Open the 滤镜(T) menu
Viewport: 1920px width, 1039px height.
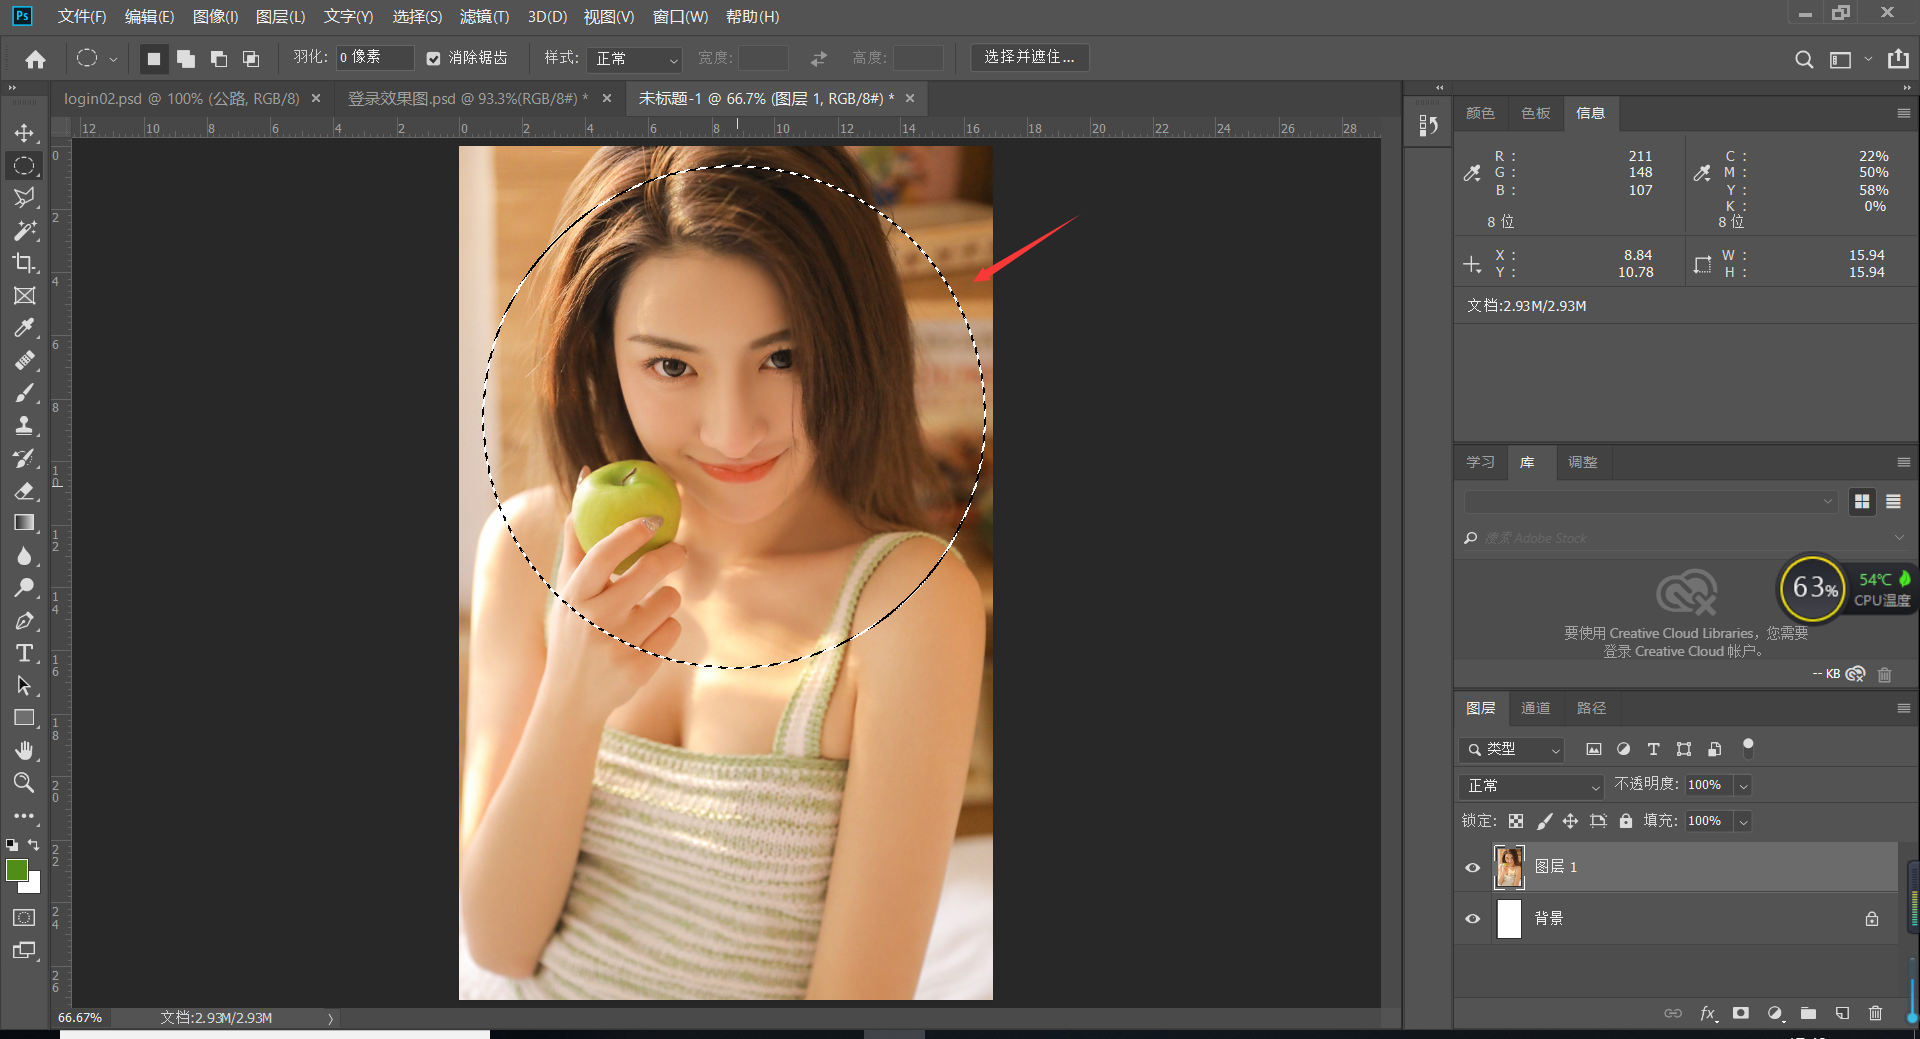484,17
